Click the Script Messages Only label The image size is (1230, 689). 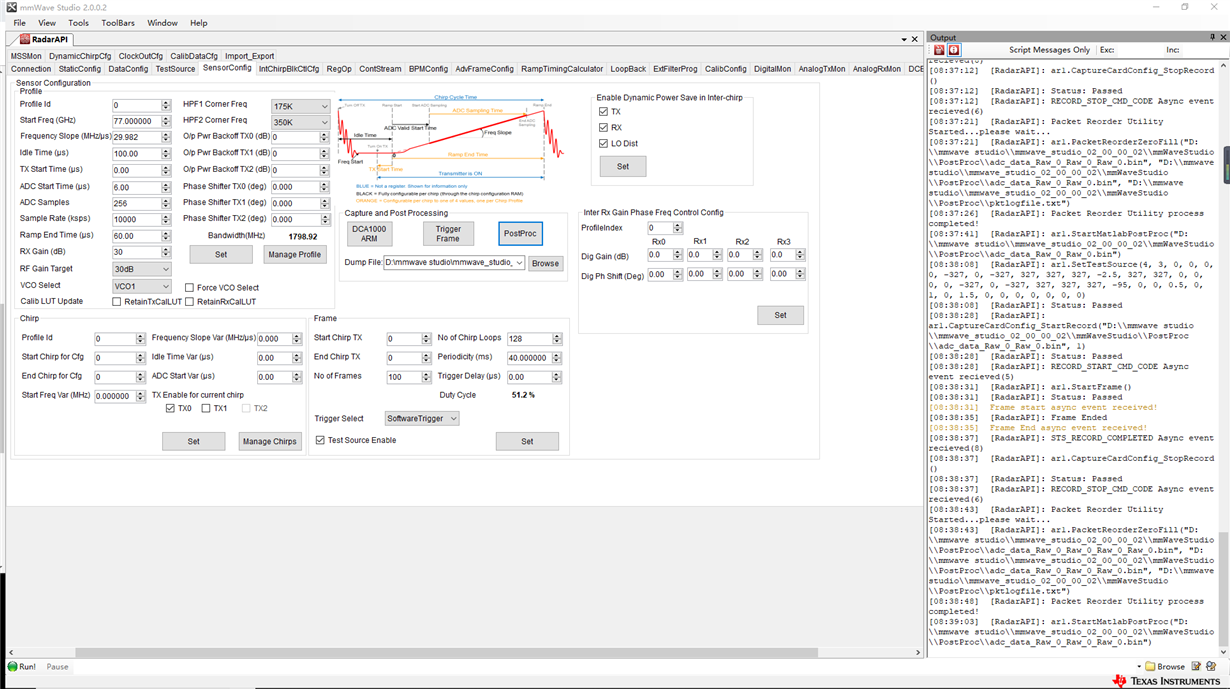(1049, 50)
